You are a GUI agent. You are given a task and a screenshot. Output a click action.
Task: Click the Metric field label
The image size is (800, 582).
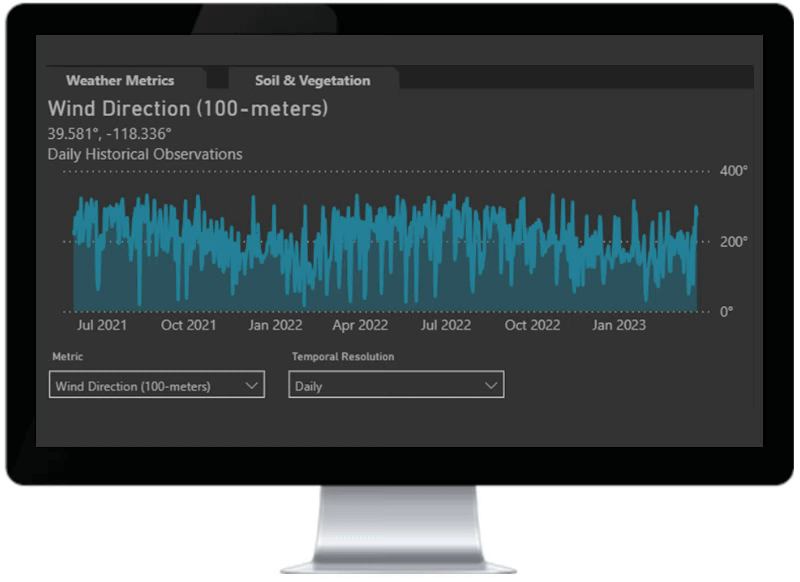(x=67, y=357)
